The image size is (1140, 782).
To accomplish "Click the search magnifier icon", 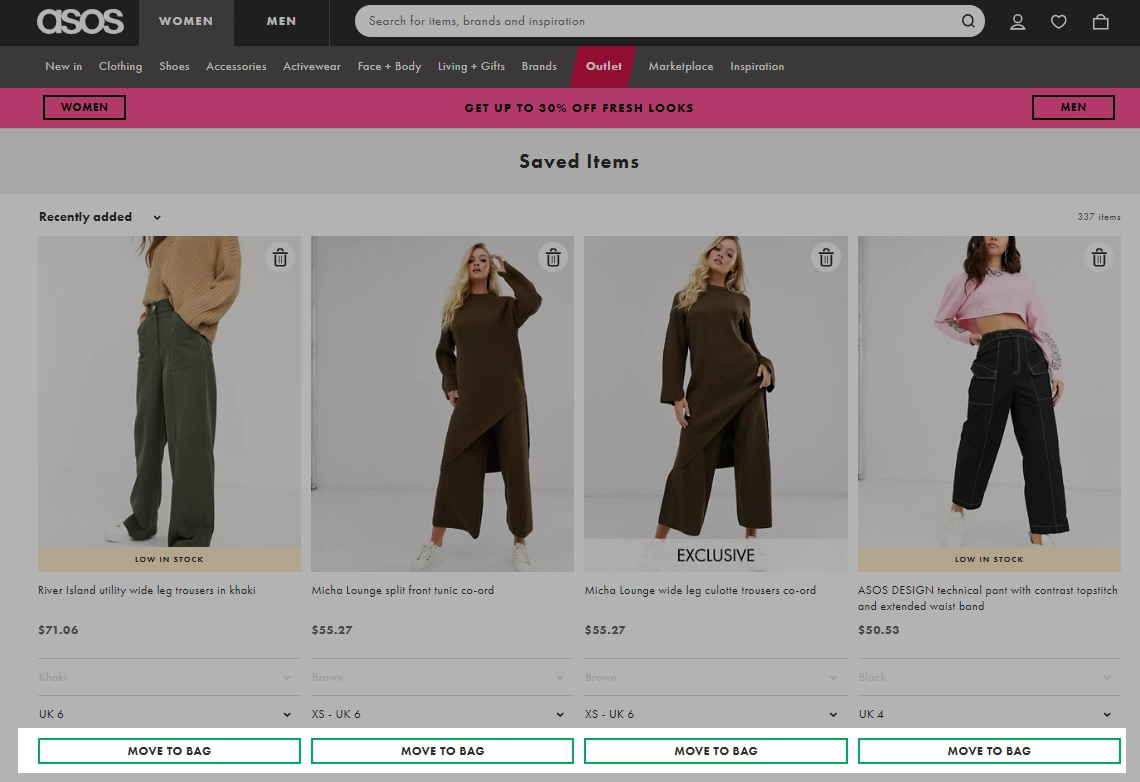I will [967, 21].
